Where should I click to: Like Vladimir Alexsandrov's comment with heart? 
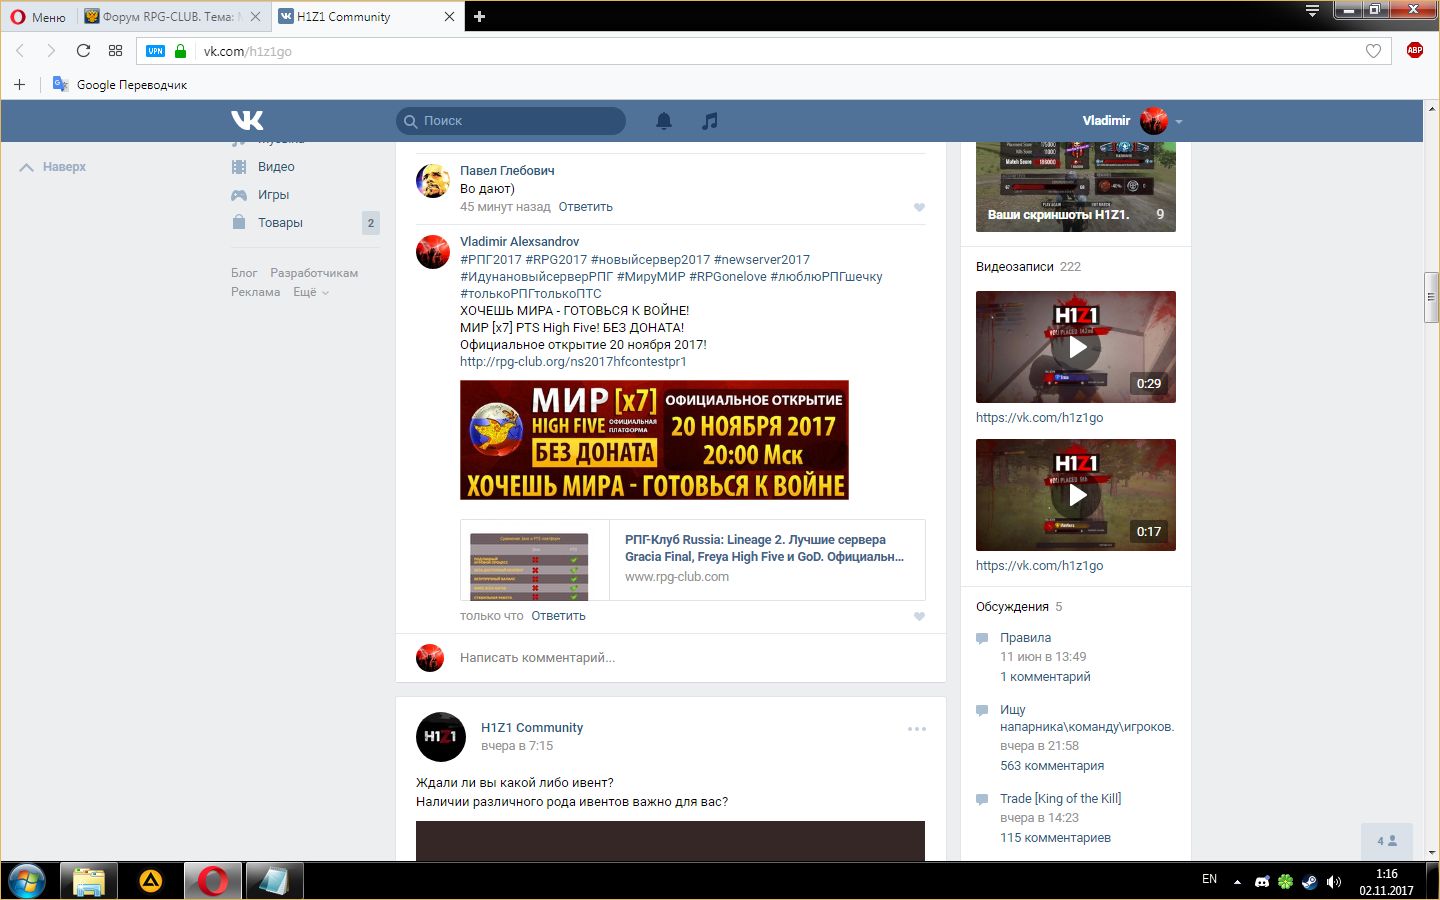pyautogui.click(x=919, y=616)
